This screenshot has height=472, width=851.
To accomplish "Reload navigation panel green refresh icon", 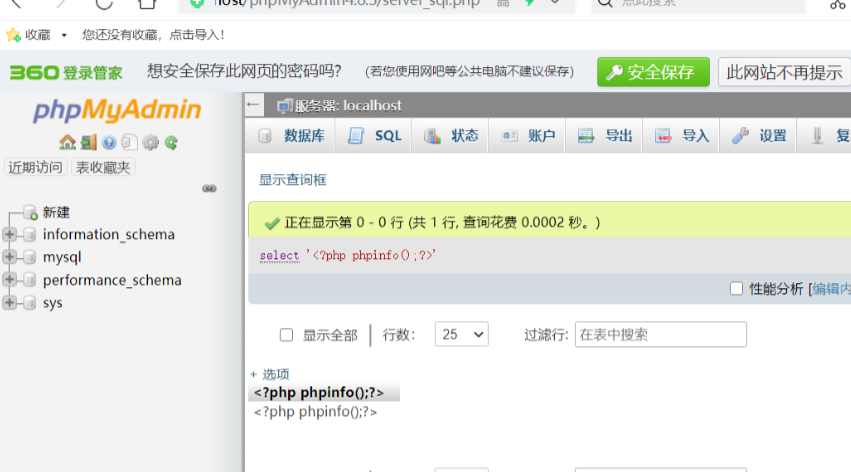I will (171, 142).
